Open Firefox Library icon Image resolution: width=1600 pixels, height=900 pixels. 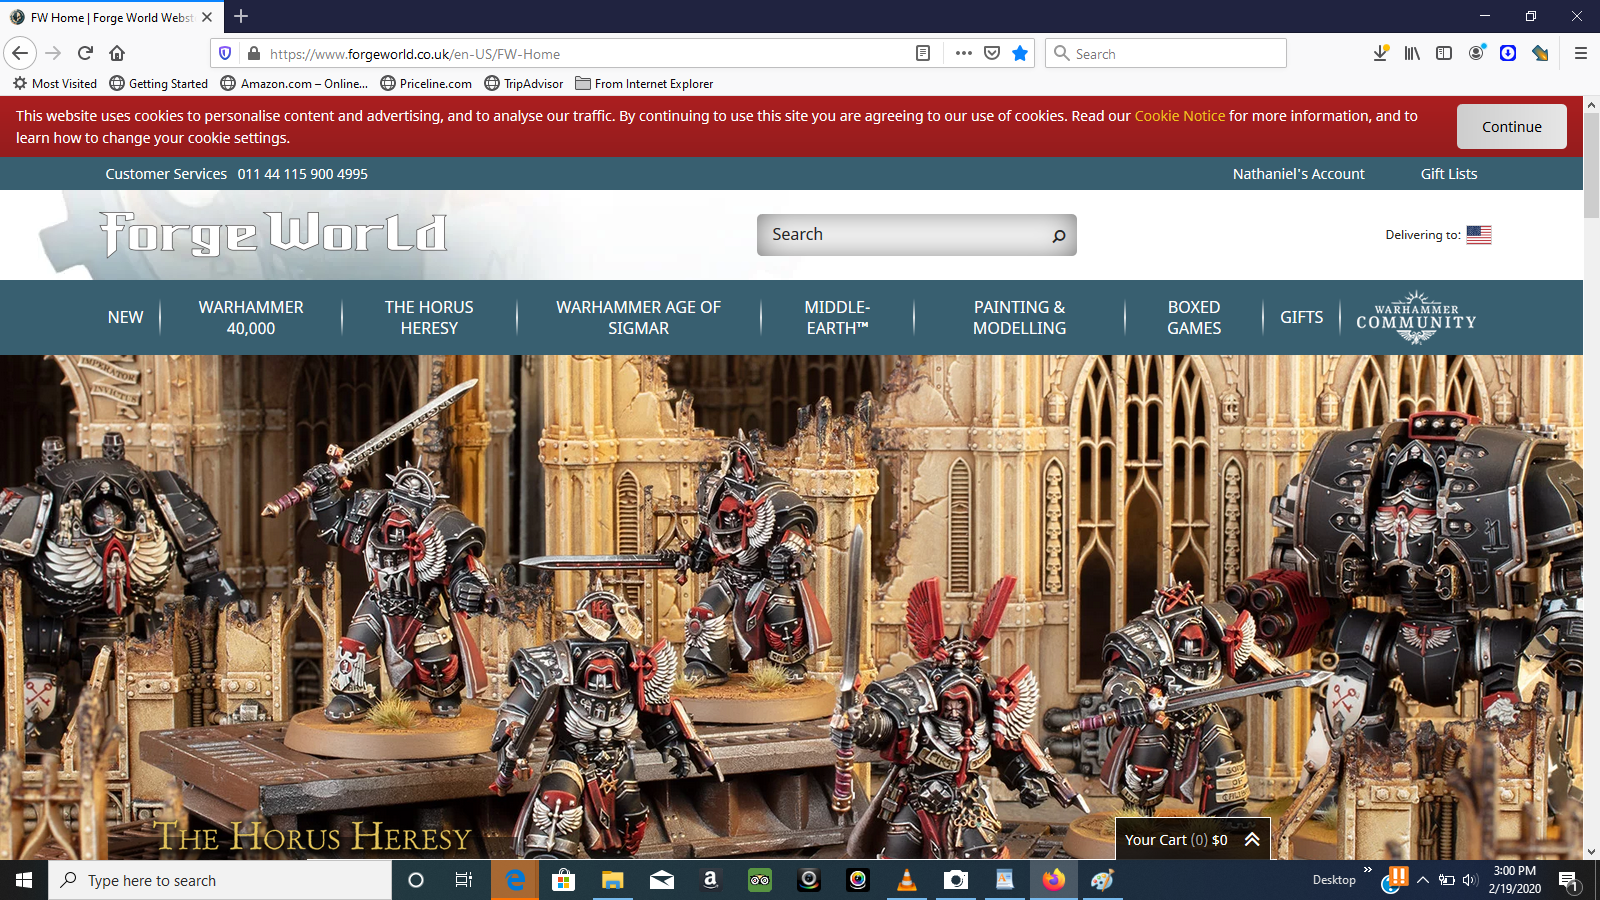[x=1412, y=53]
